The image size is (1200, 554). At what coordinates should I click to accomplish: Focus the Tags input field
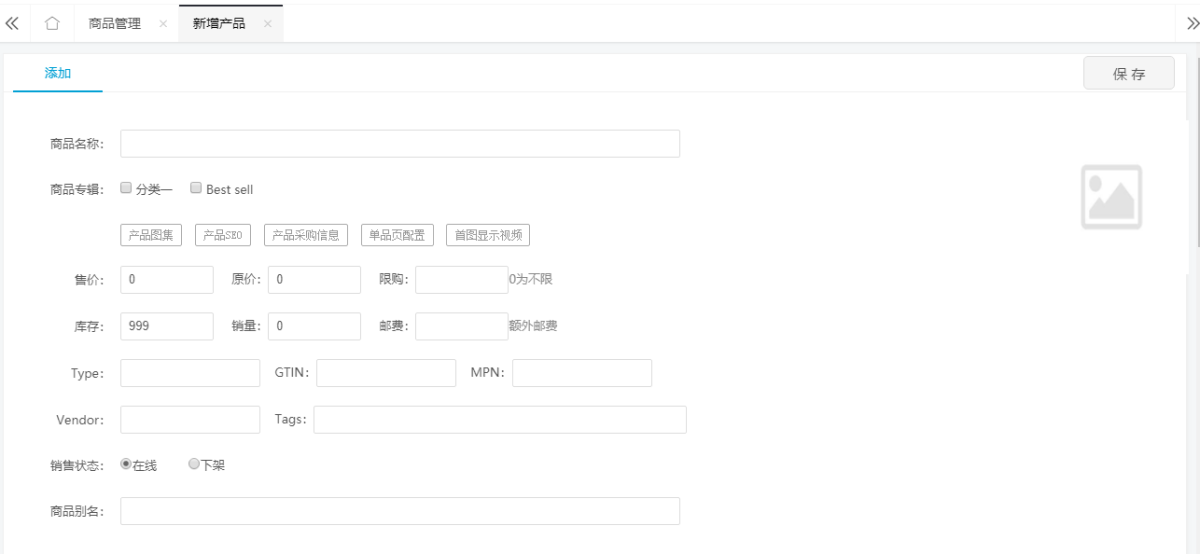pyautogui.click(x=500, y=419)
